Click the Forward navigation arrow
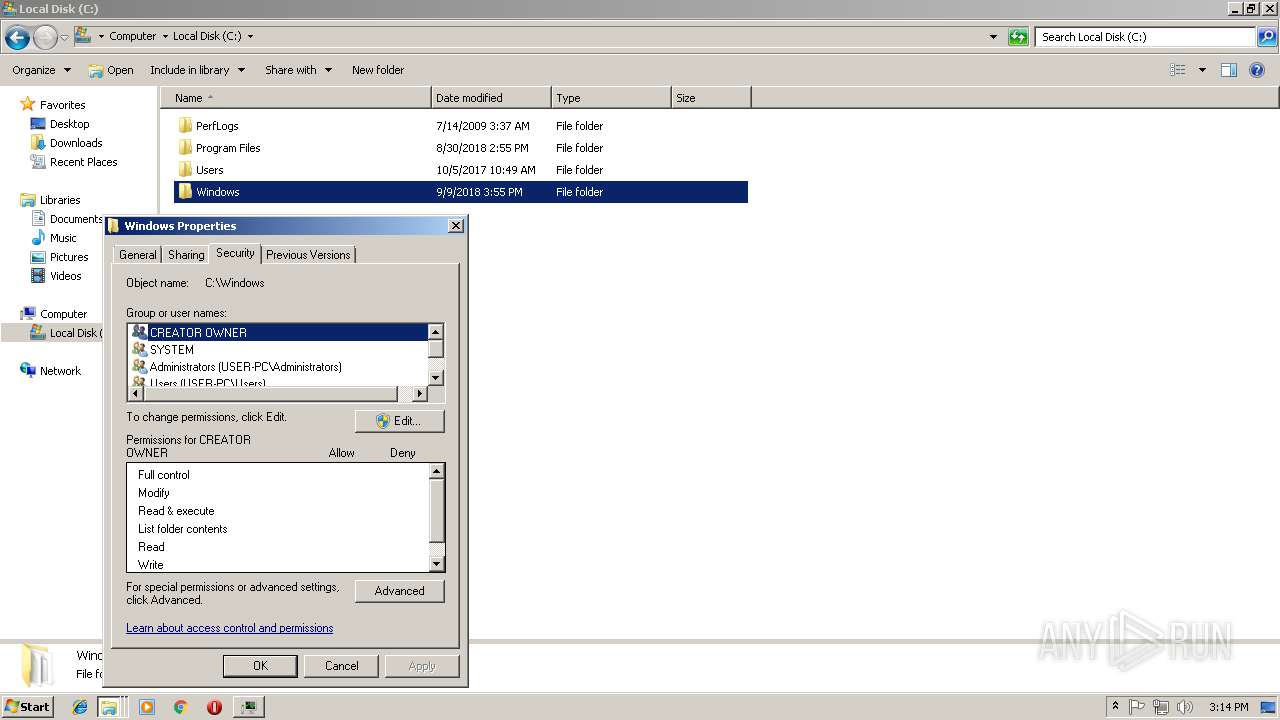The height and width of the screenshot is (720, 1280). click(45, 38)
